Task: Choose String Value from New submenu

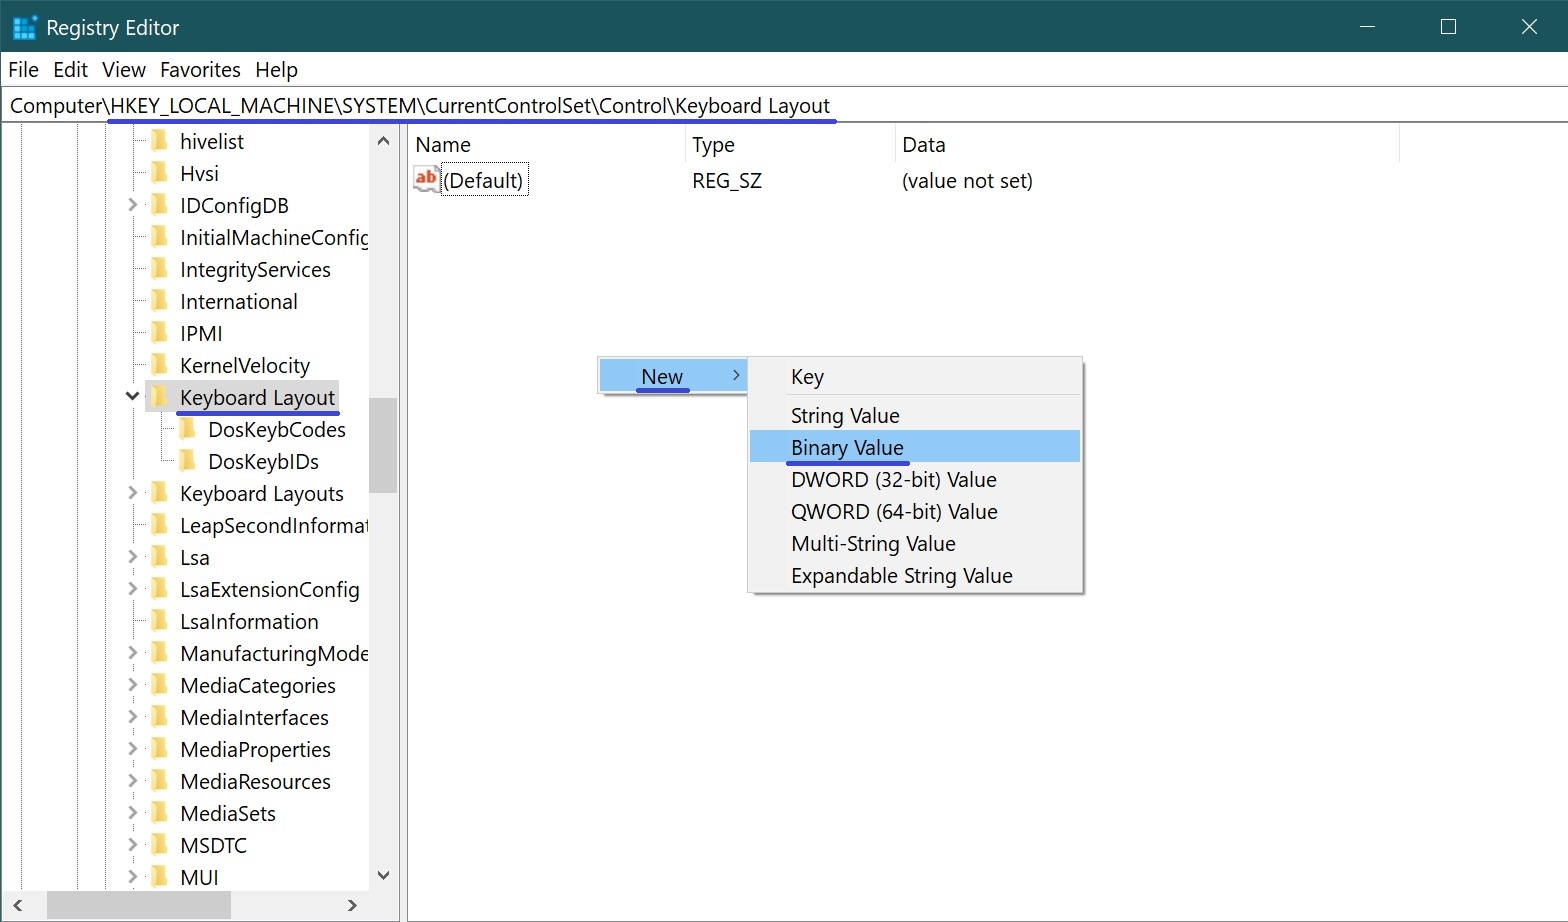Action: pyautogui.click(x=915, y=415)
